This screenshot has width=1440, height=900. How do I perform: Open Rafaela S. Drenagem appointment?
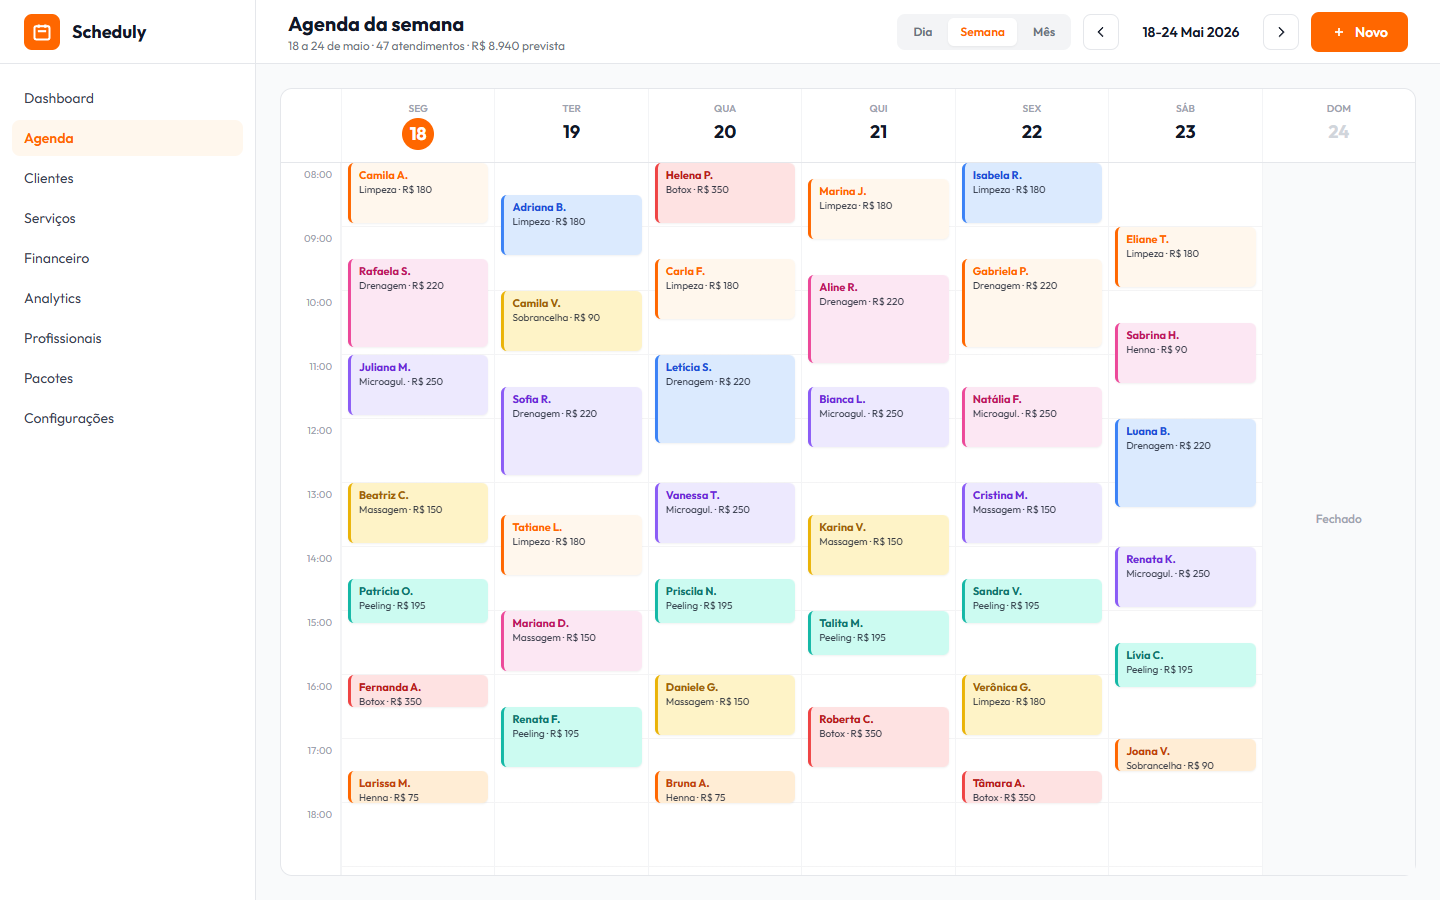[418, 303]
